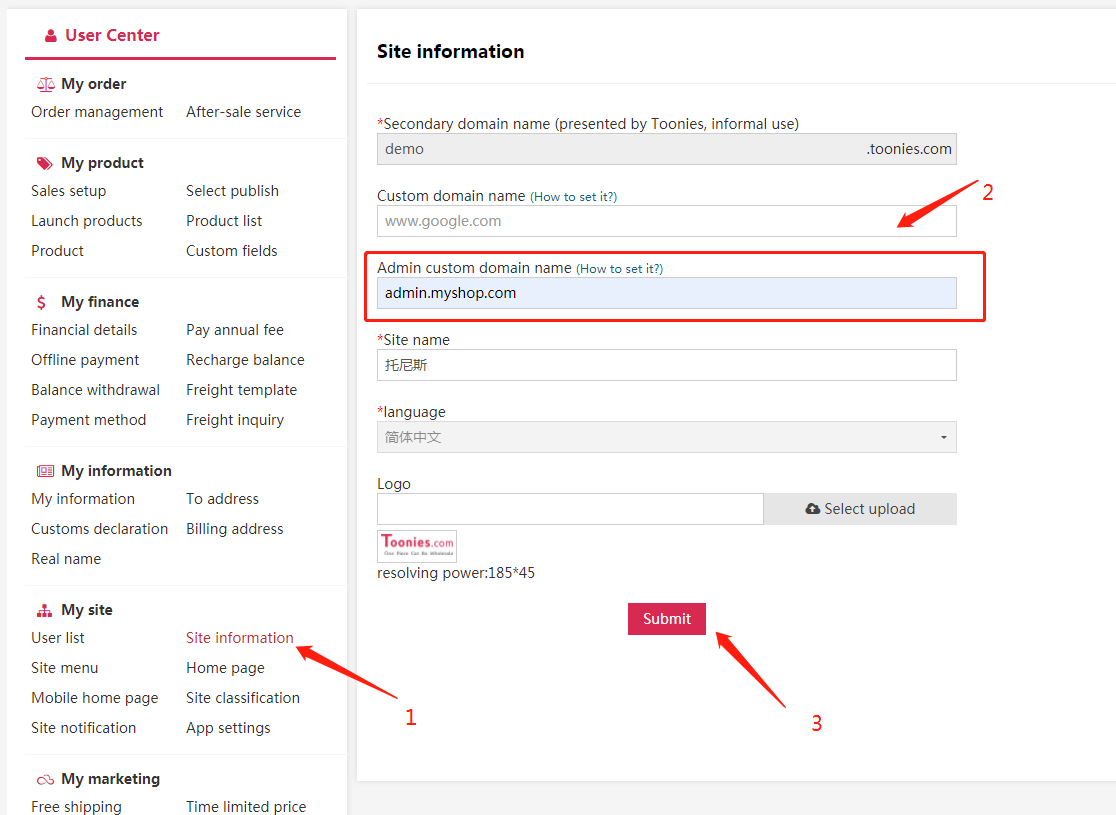Click the Toonies logo thumbnail
Screen dimensions: 1116x815
(417, 546)
